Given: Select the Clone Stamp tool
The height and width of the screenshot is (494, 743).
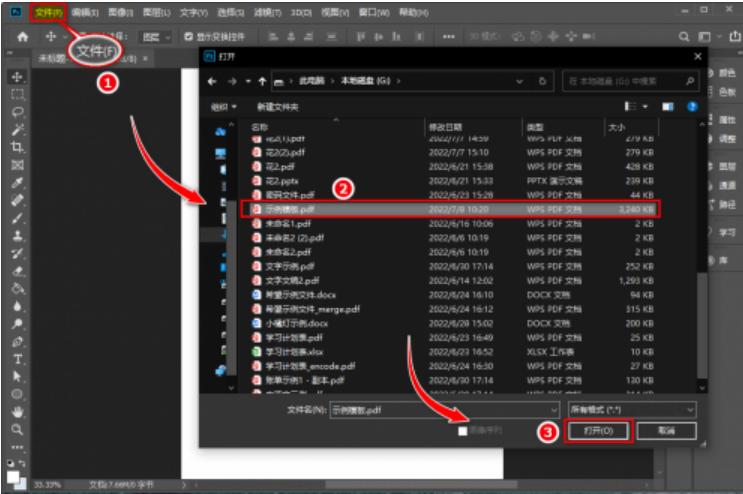Looking at the screenshot, I should point(17,235).
